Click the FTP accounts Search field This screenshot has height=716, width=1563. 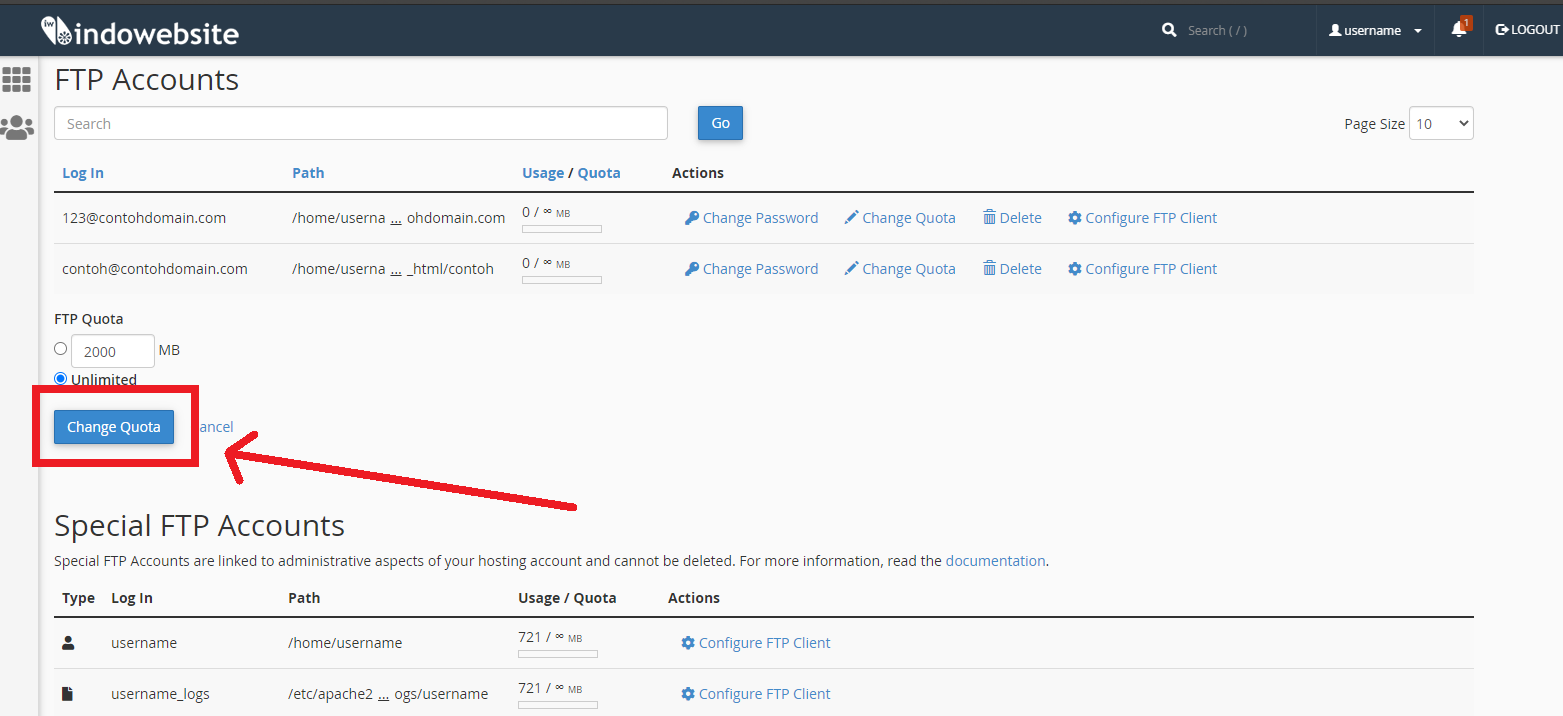tap(360, 124)
